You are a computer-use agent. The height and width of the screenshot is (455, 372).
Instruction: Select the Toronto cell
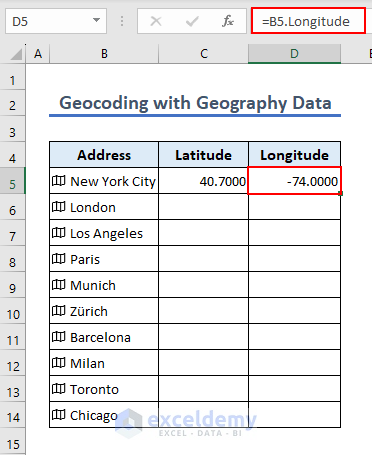pyautogui.click(x=104, y=389)
